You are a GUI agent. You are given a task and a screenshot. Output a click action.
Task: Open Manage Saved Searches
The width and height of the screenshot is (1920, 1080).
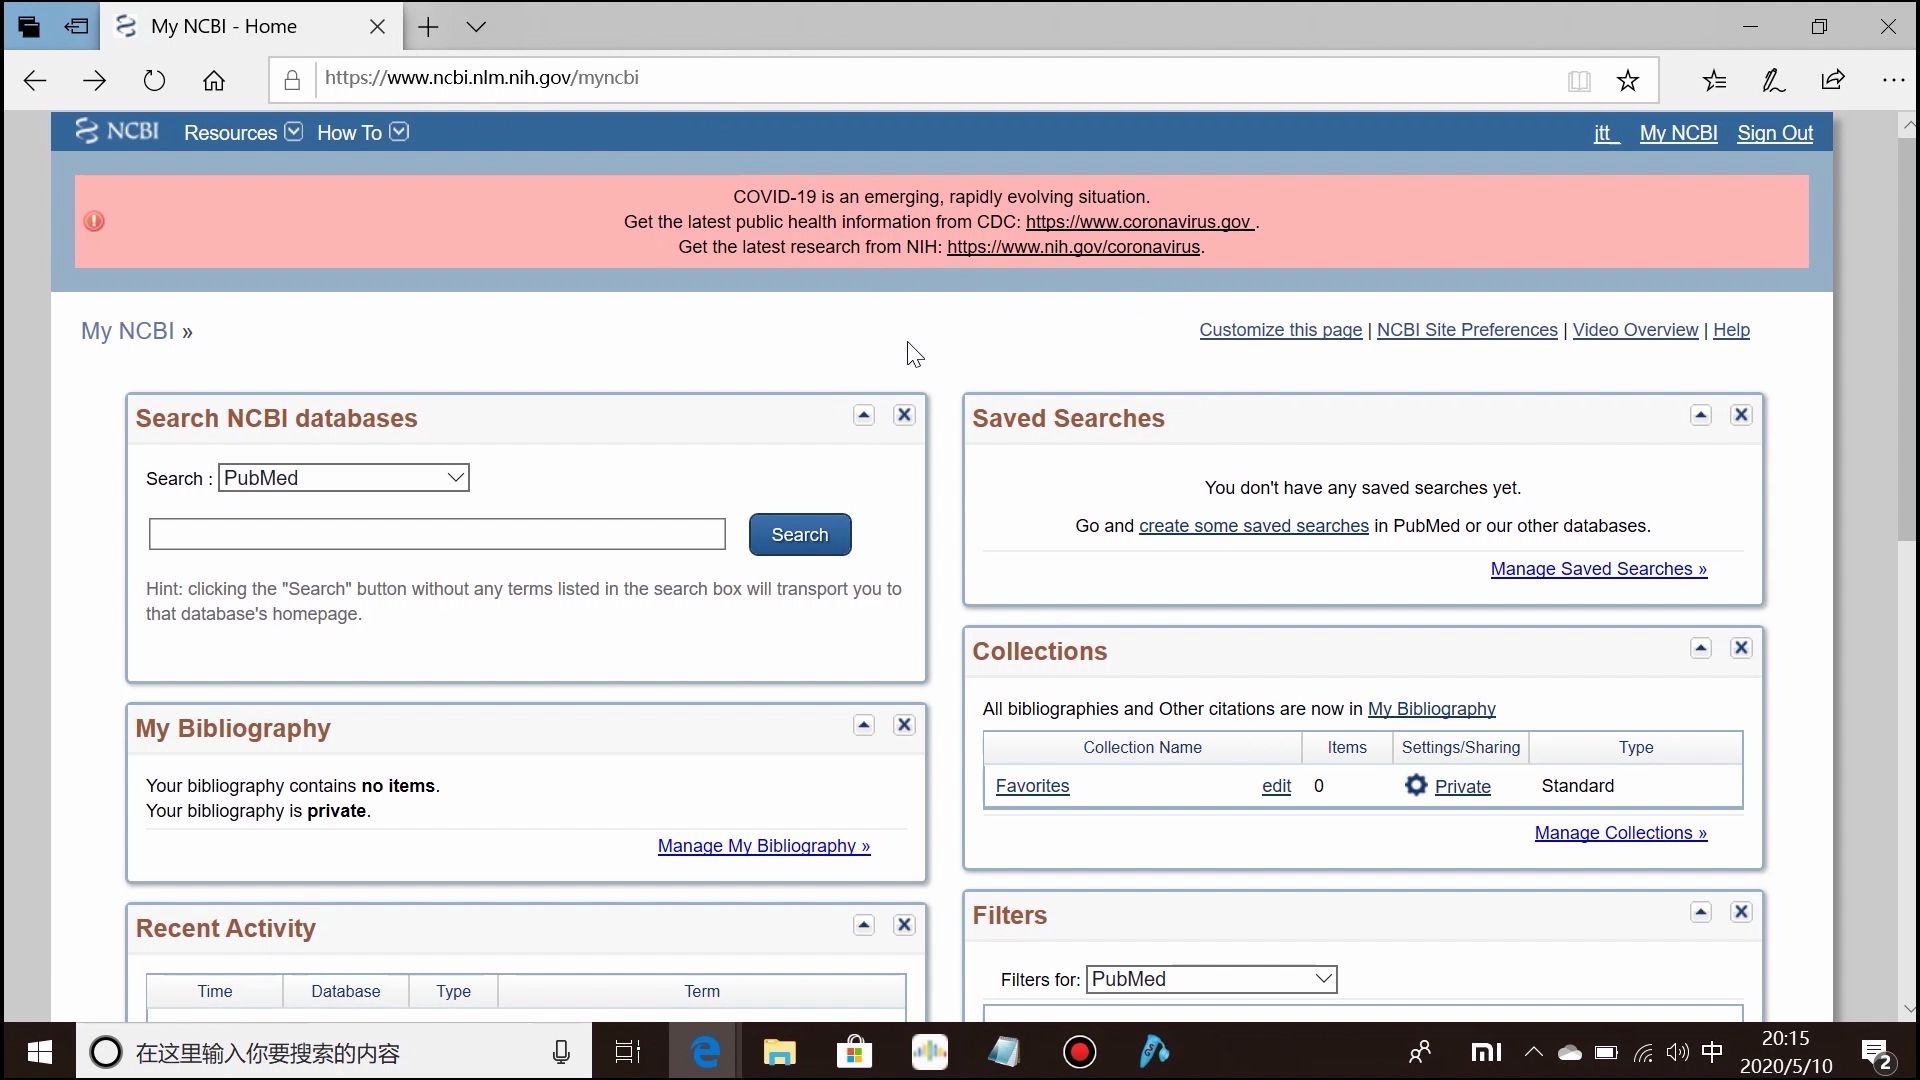tap(1599, 569)
